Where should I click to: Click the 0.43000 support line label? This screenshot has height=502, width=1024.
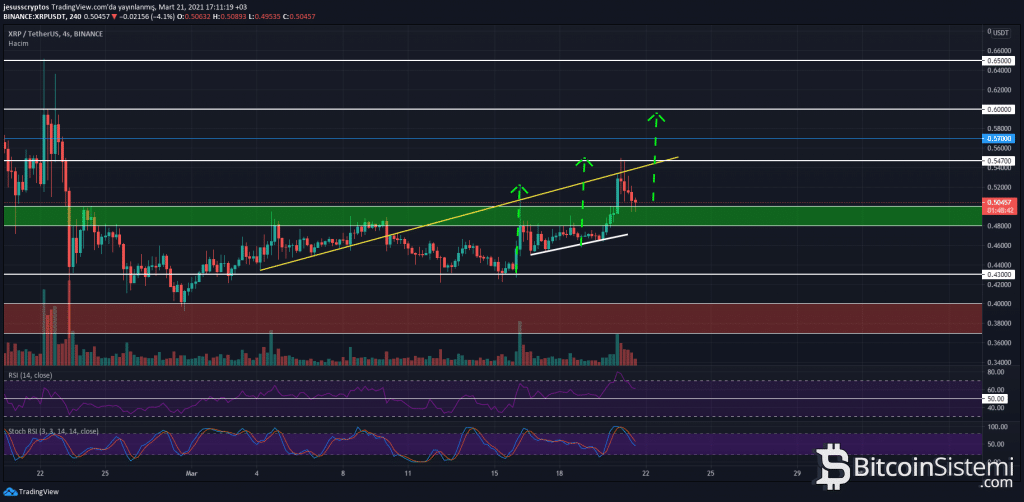pyautogui.click(x=998, y=275)
